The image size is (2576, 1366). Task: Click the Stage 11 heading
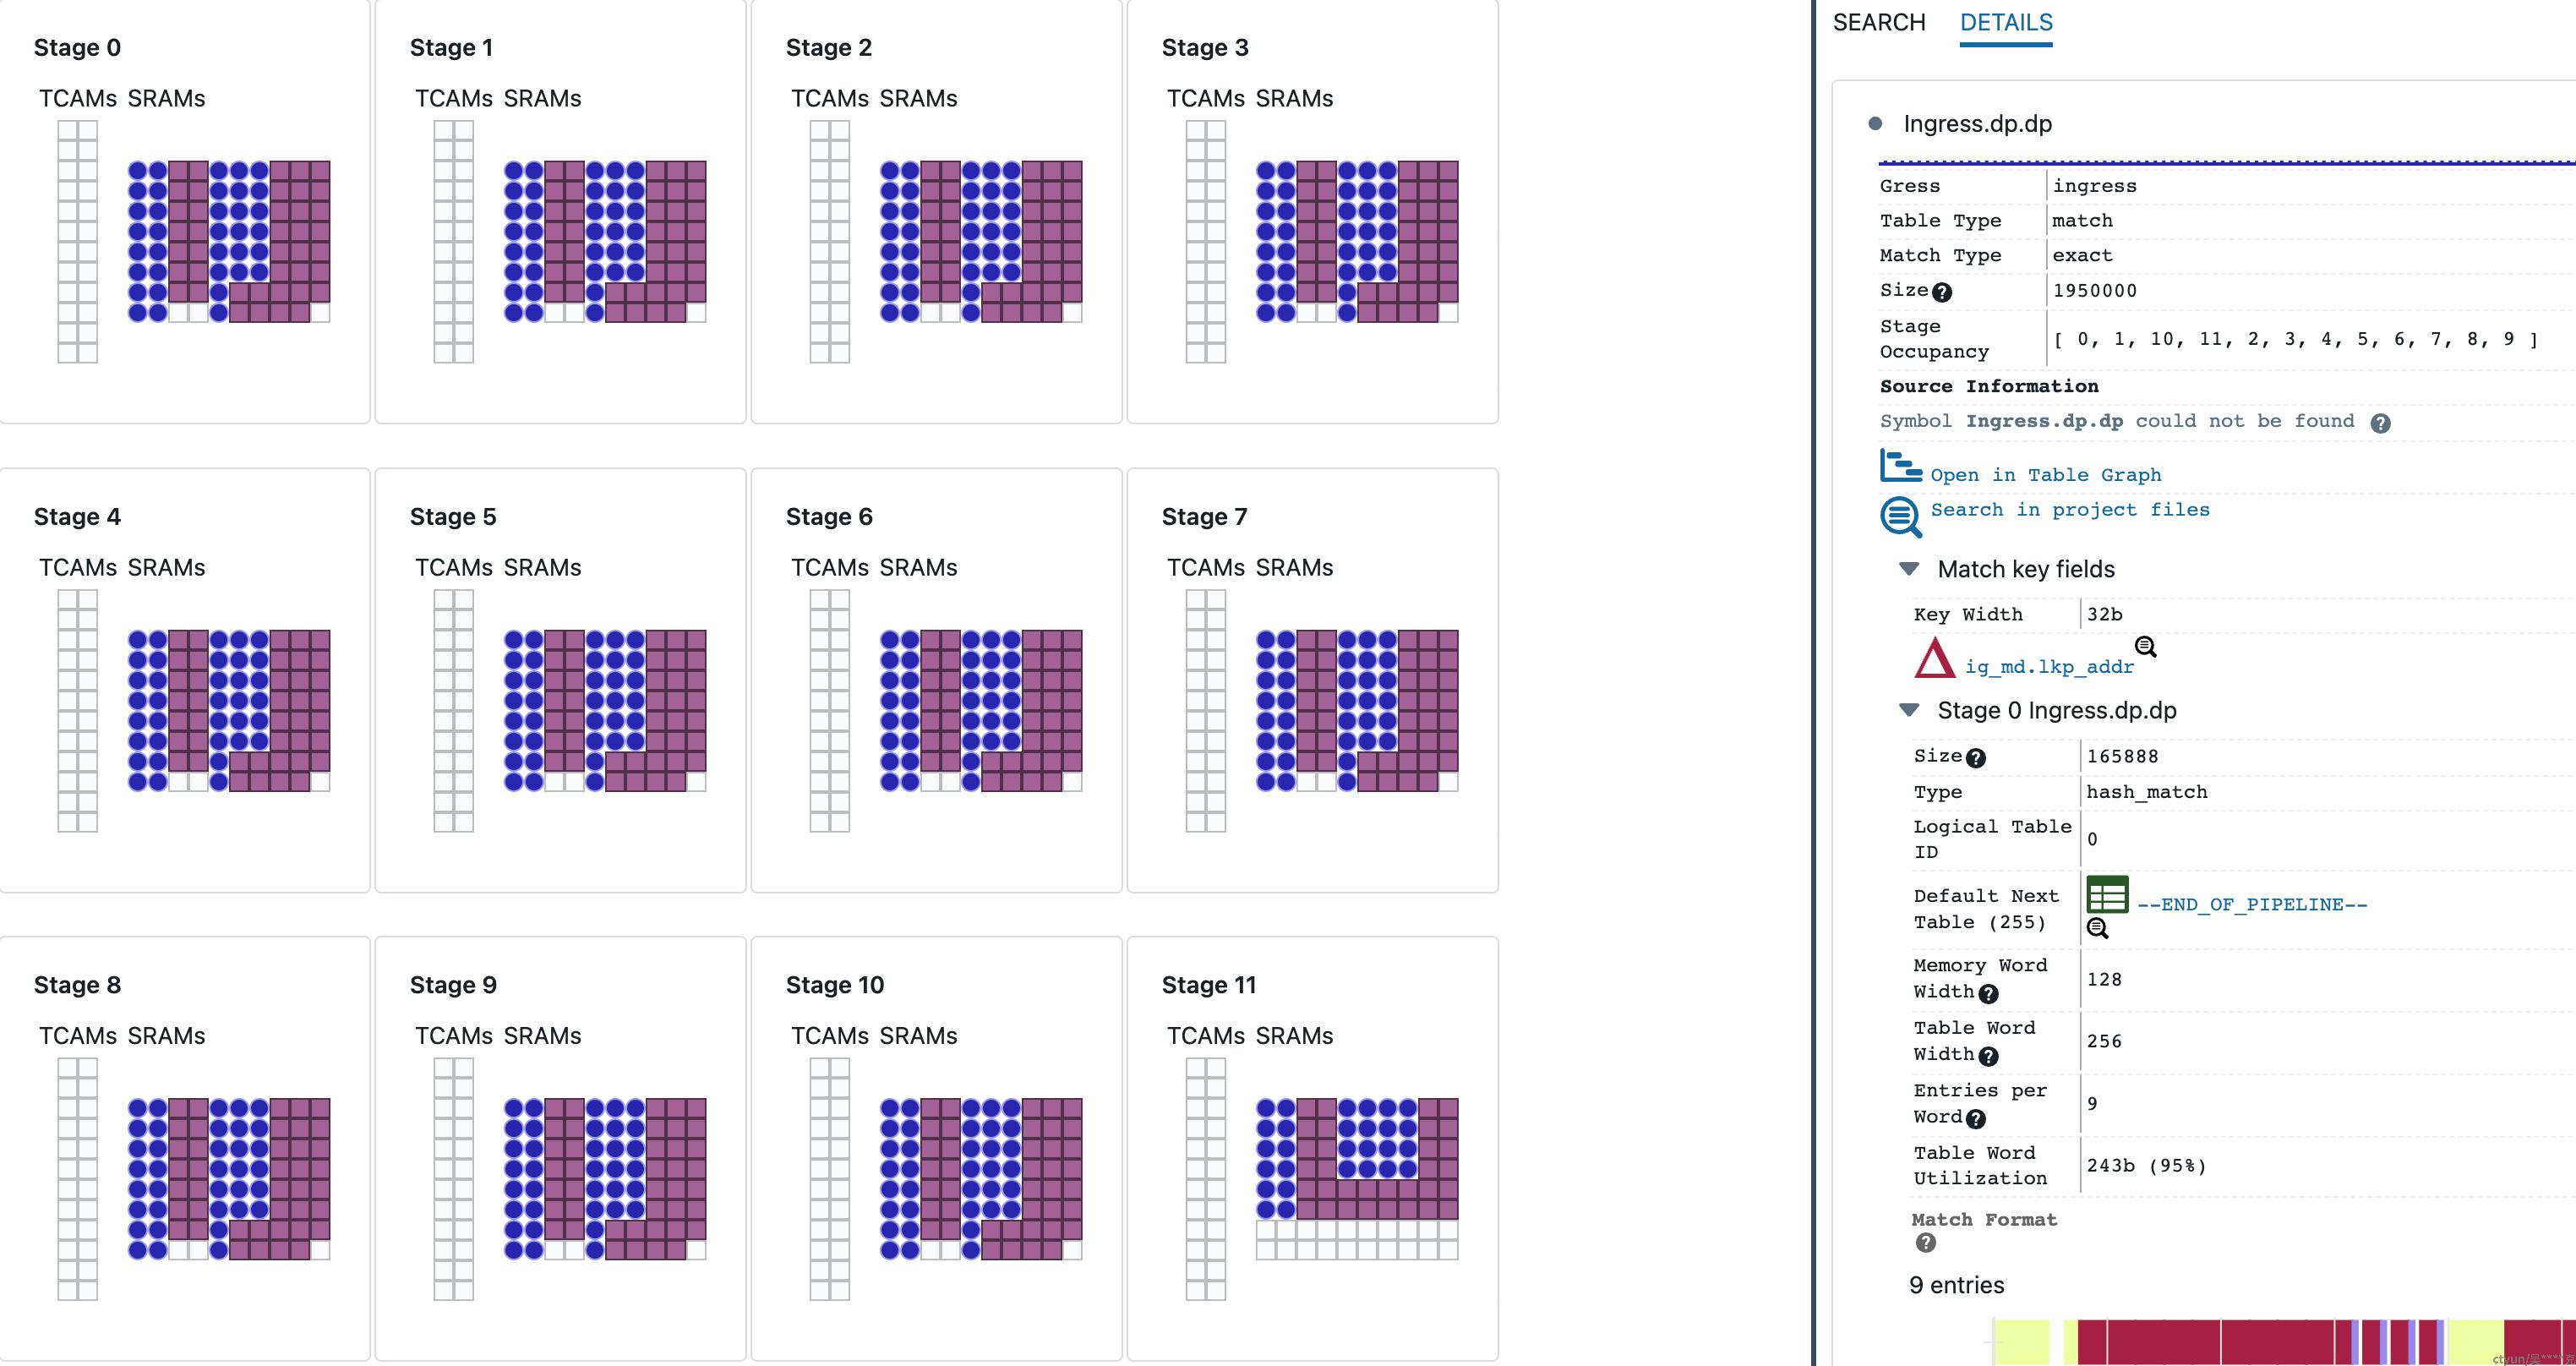[1208, 985]
